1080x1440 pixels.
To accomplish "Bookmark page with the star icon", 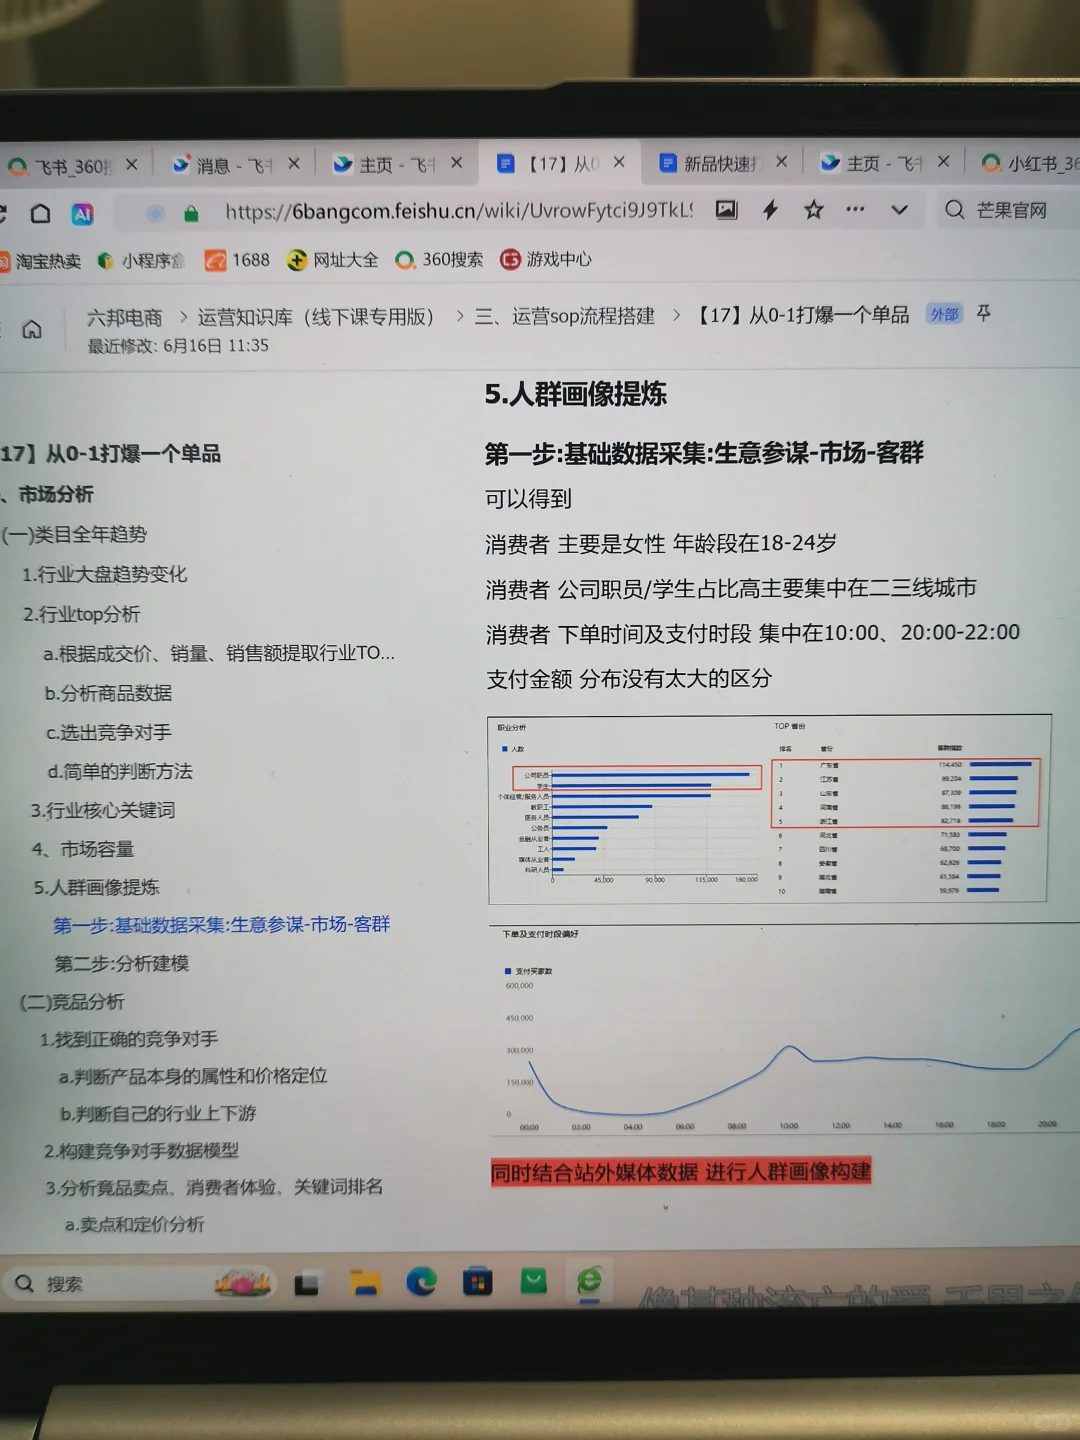I will click(x=814, y=210).
